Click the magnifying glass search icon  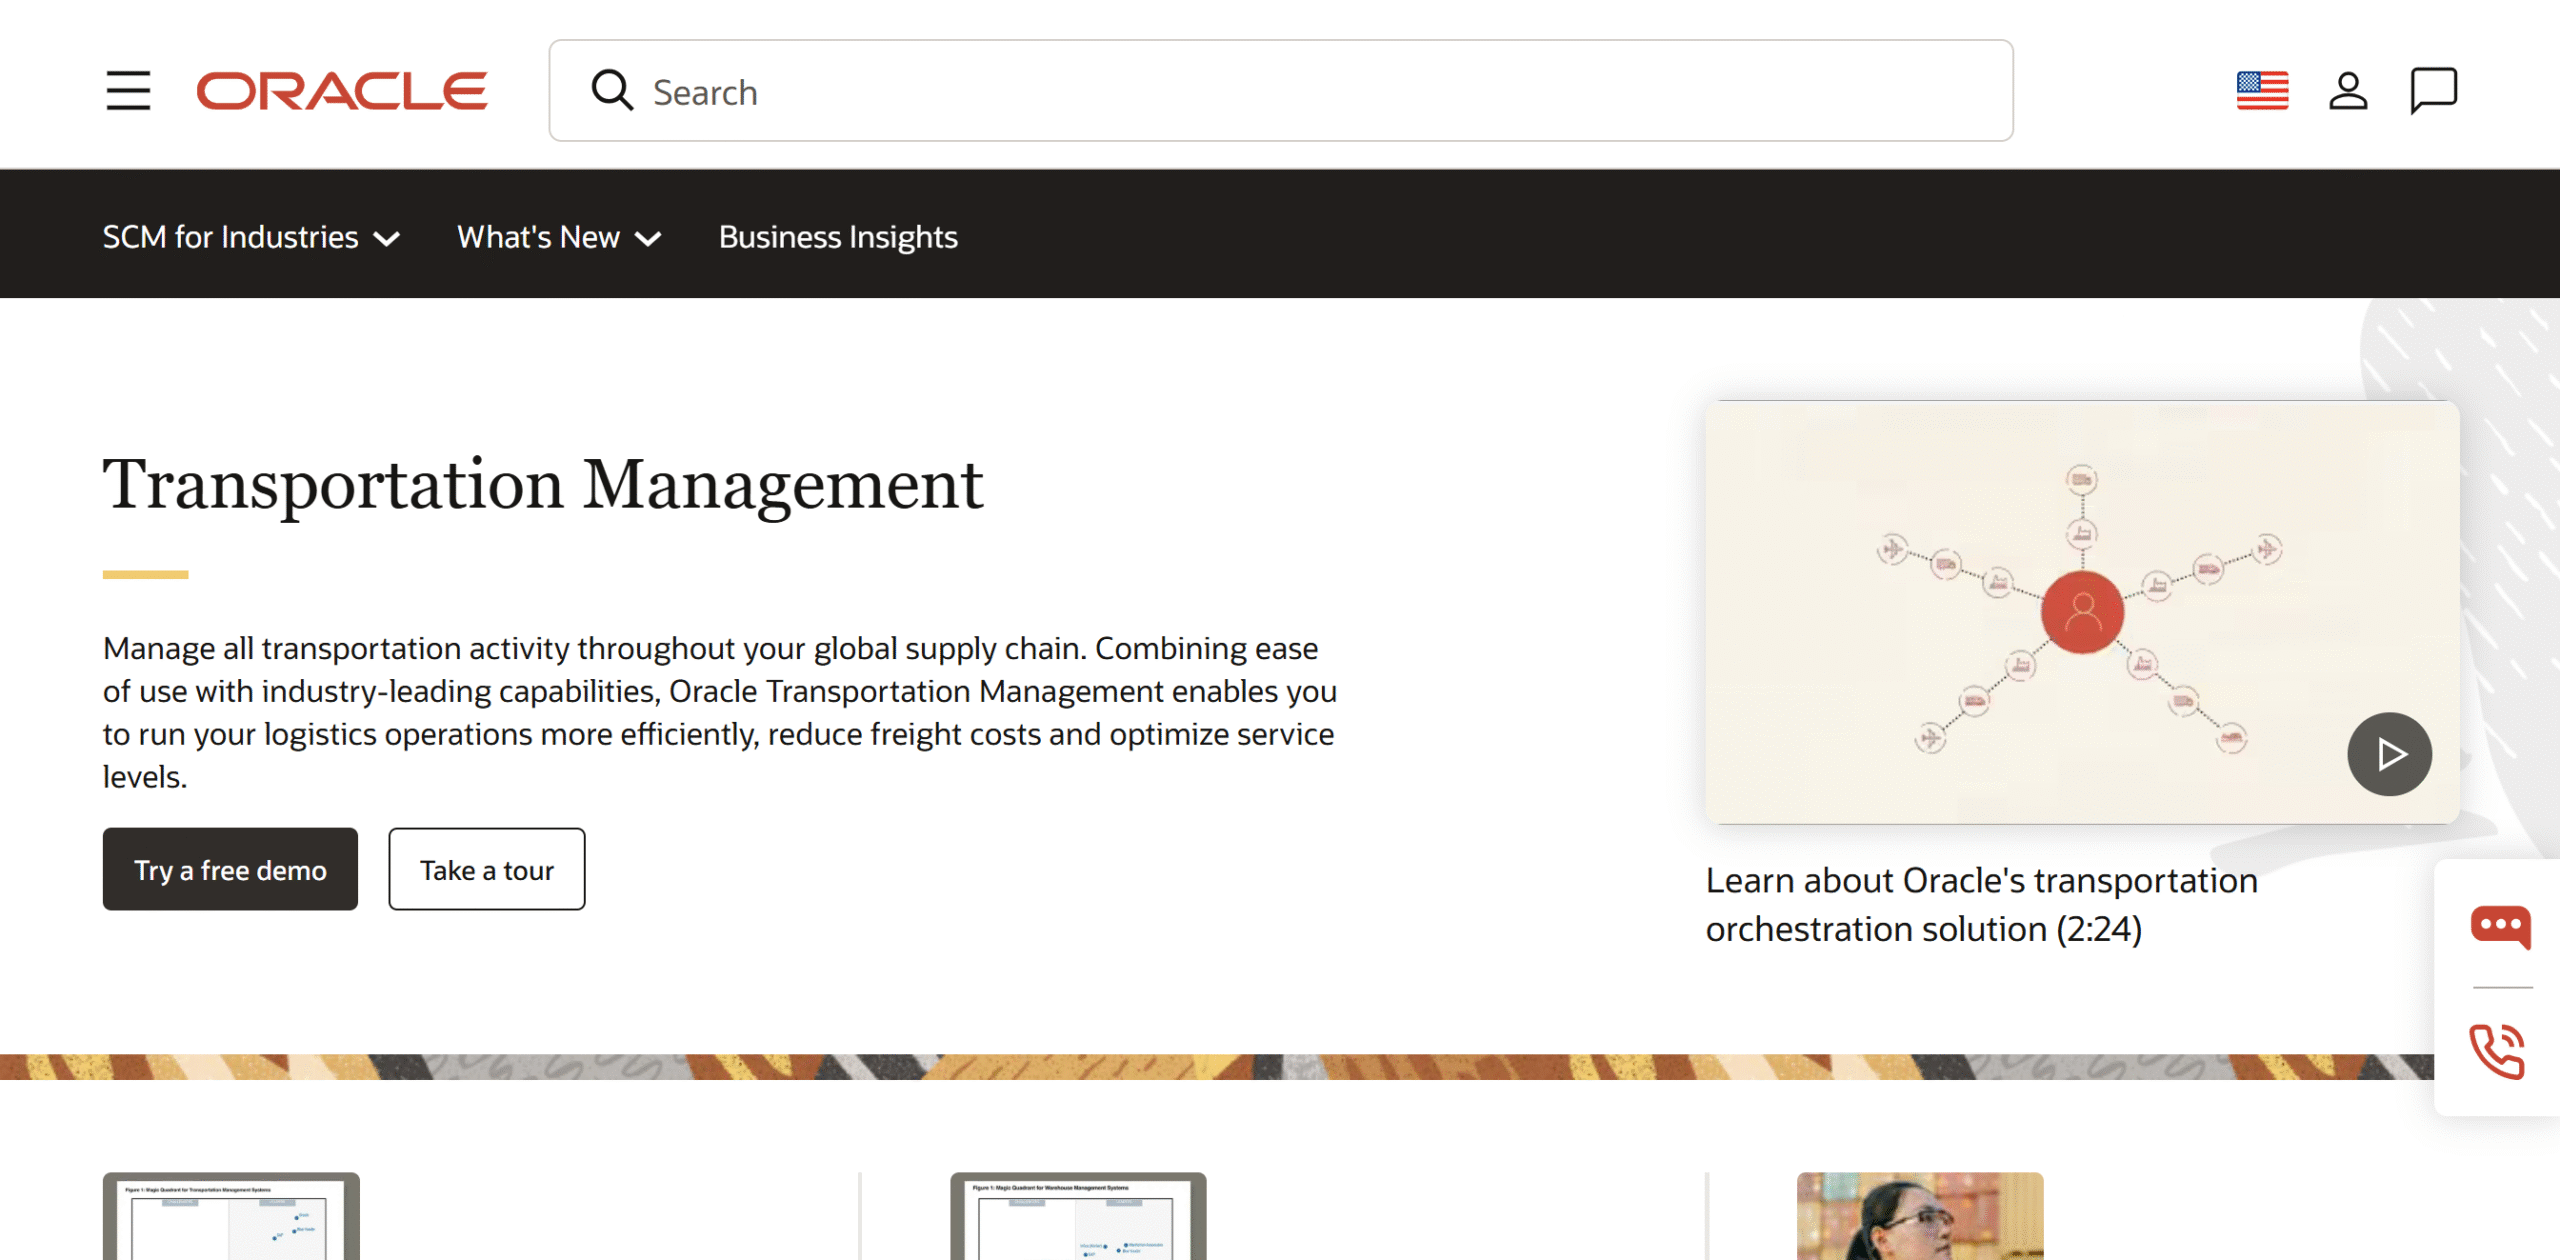[x=612, y=90]
